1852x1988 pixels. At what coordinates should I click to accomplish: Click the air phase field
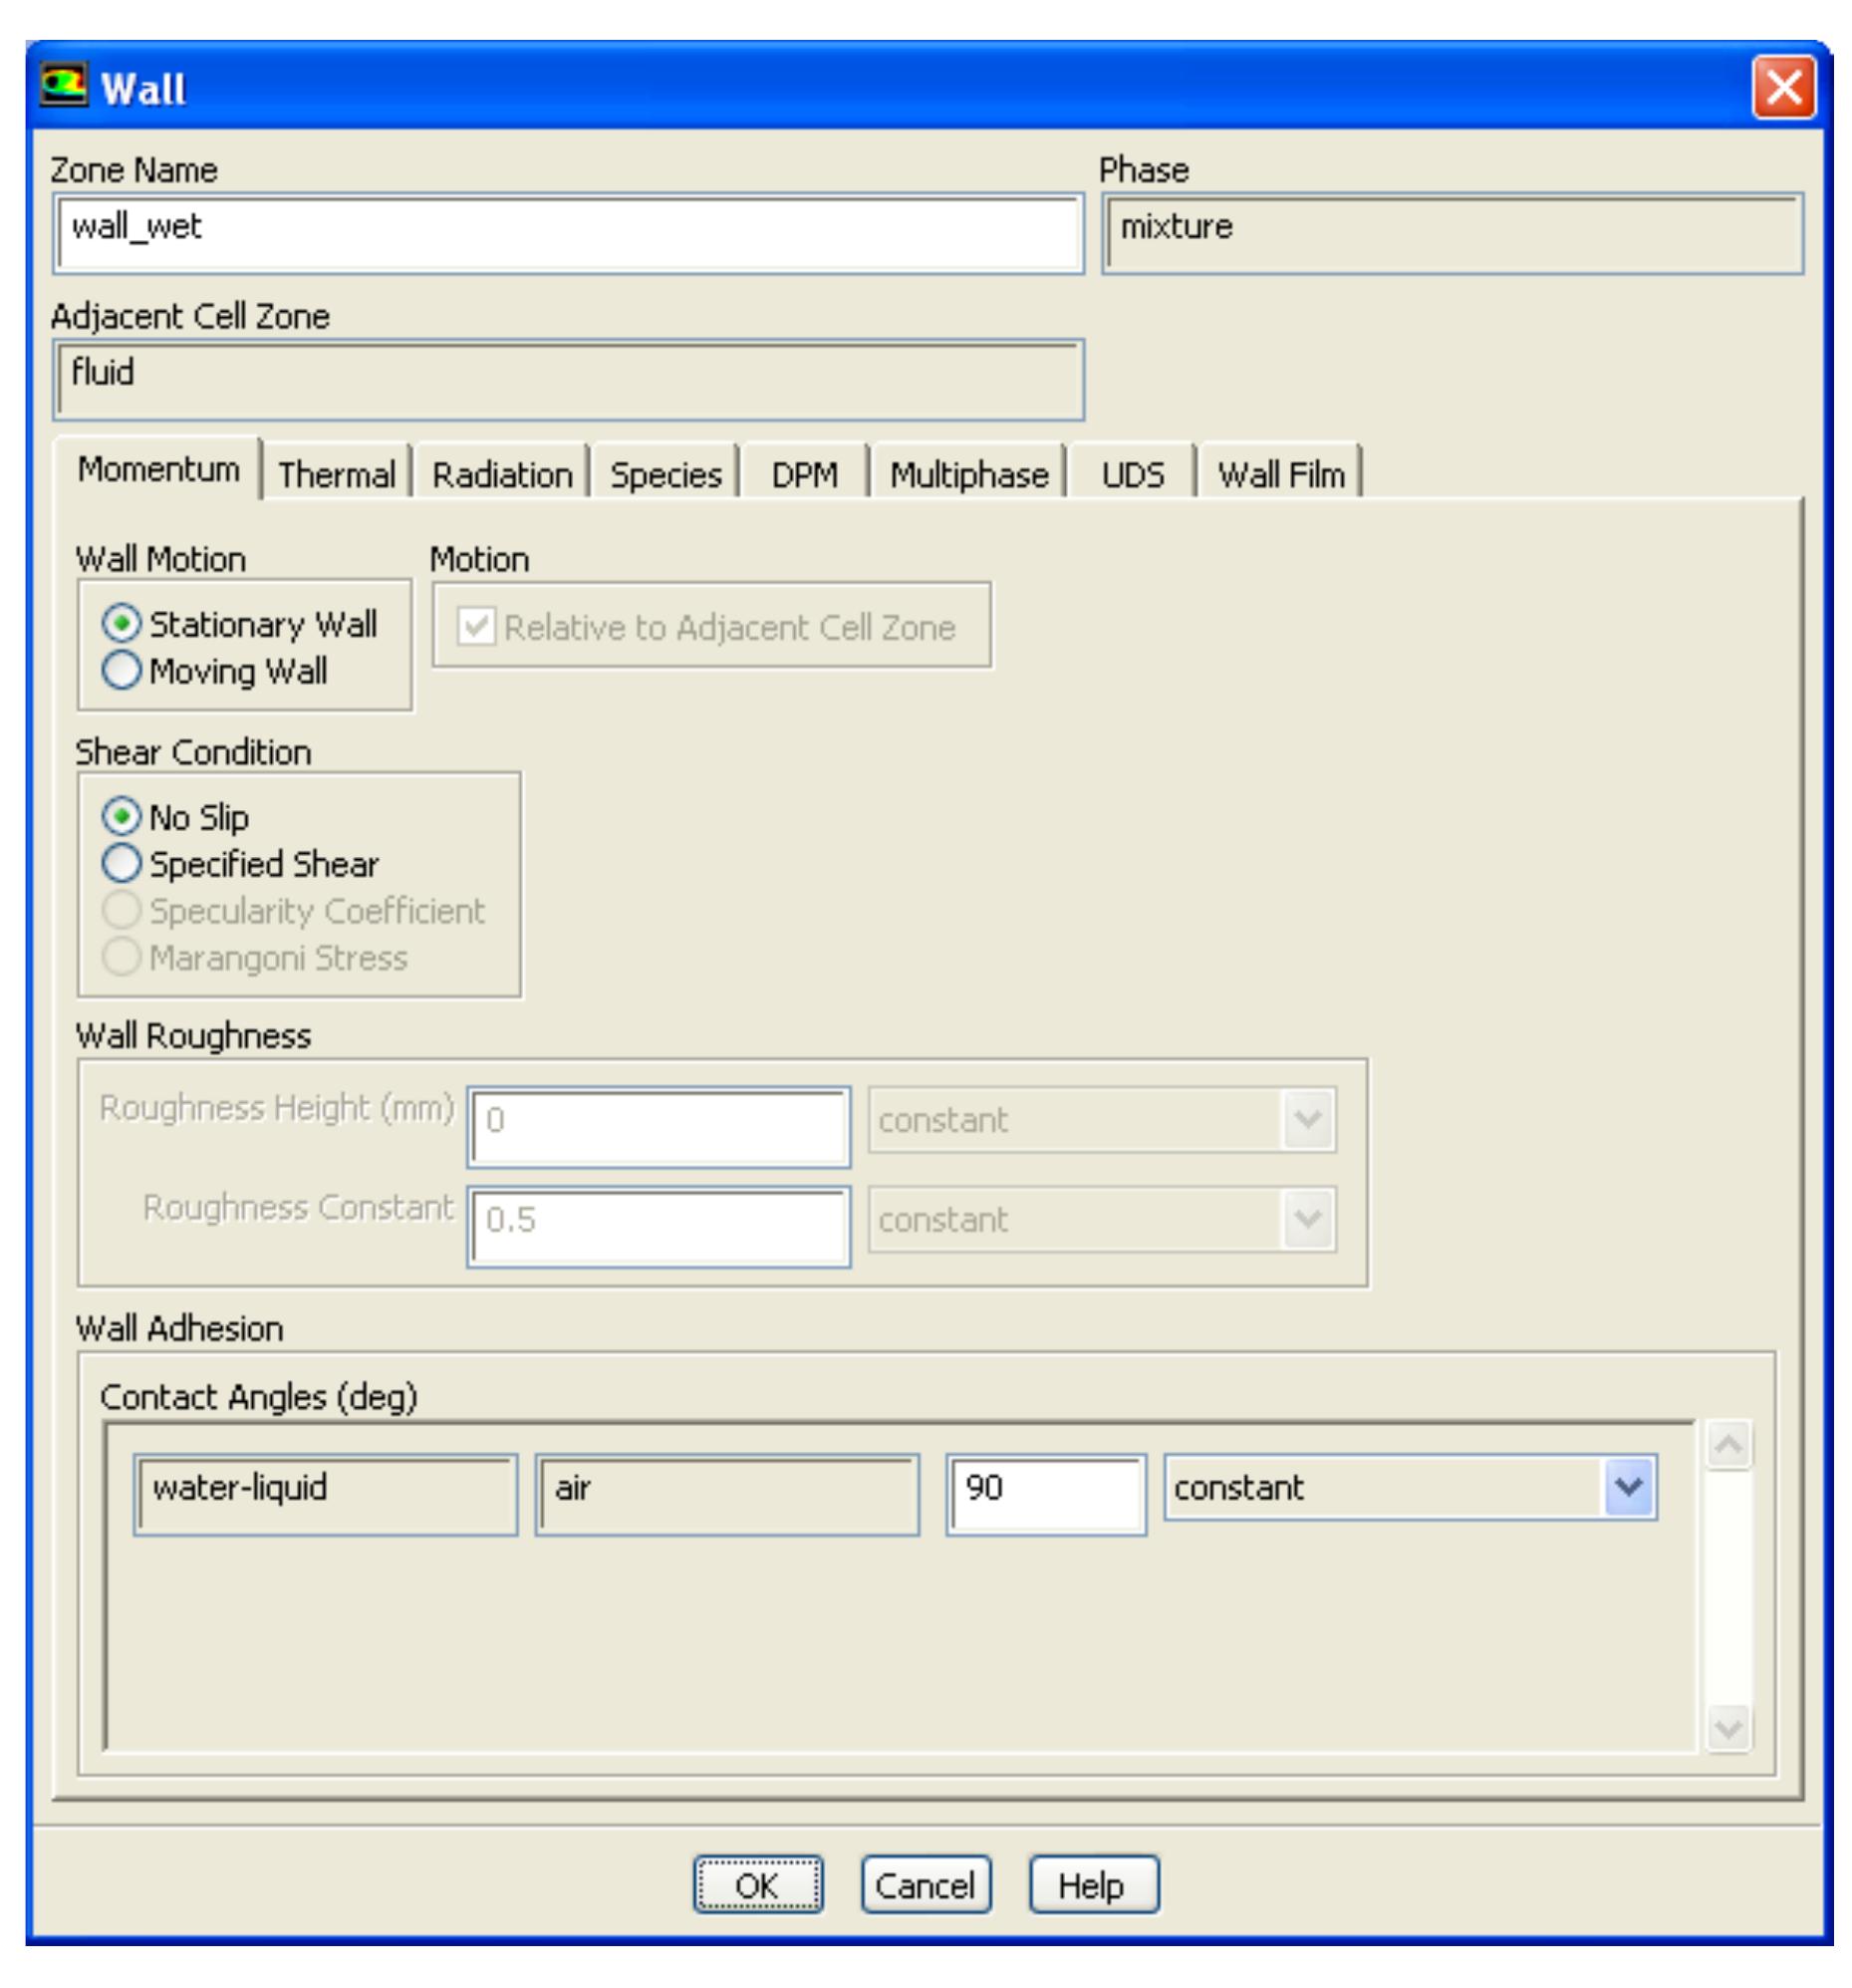pyautogui.click(x=727, y=1494)
